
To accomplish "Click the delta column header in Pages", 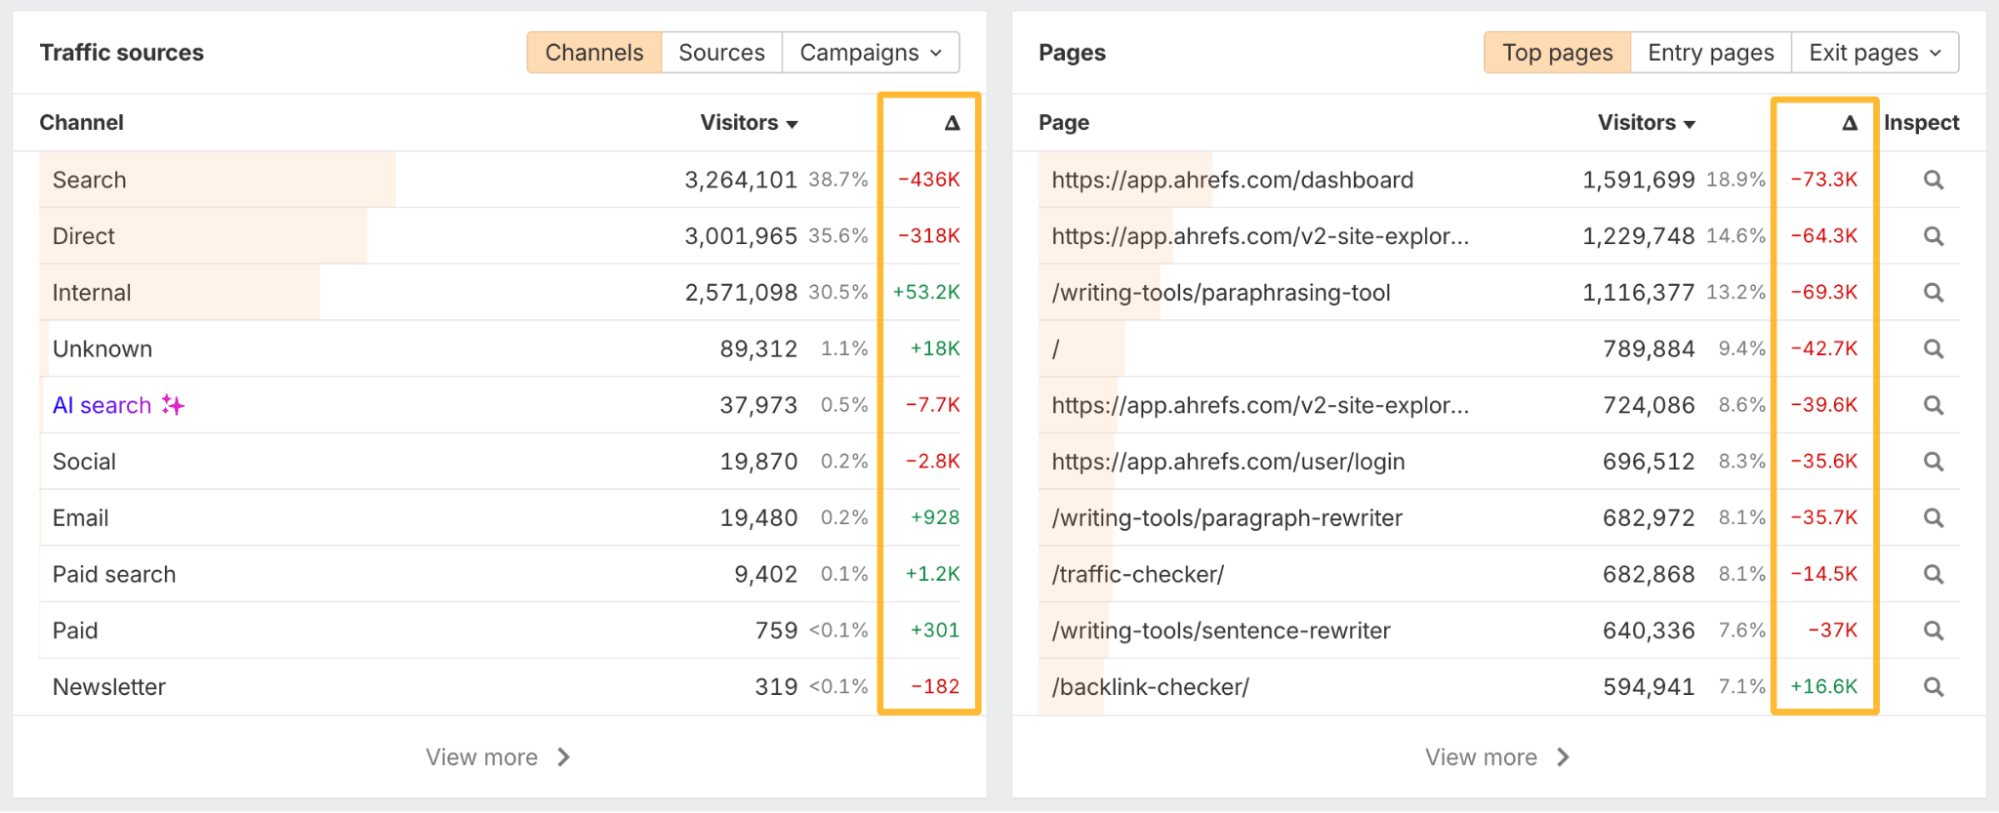I will tap(1849, 123).
